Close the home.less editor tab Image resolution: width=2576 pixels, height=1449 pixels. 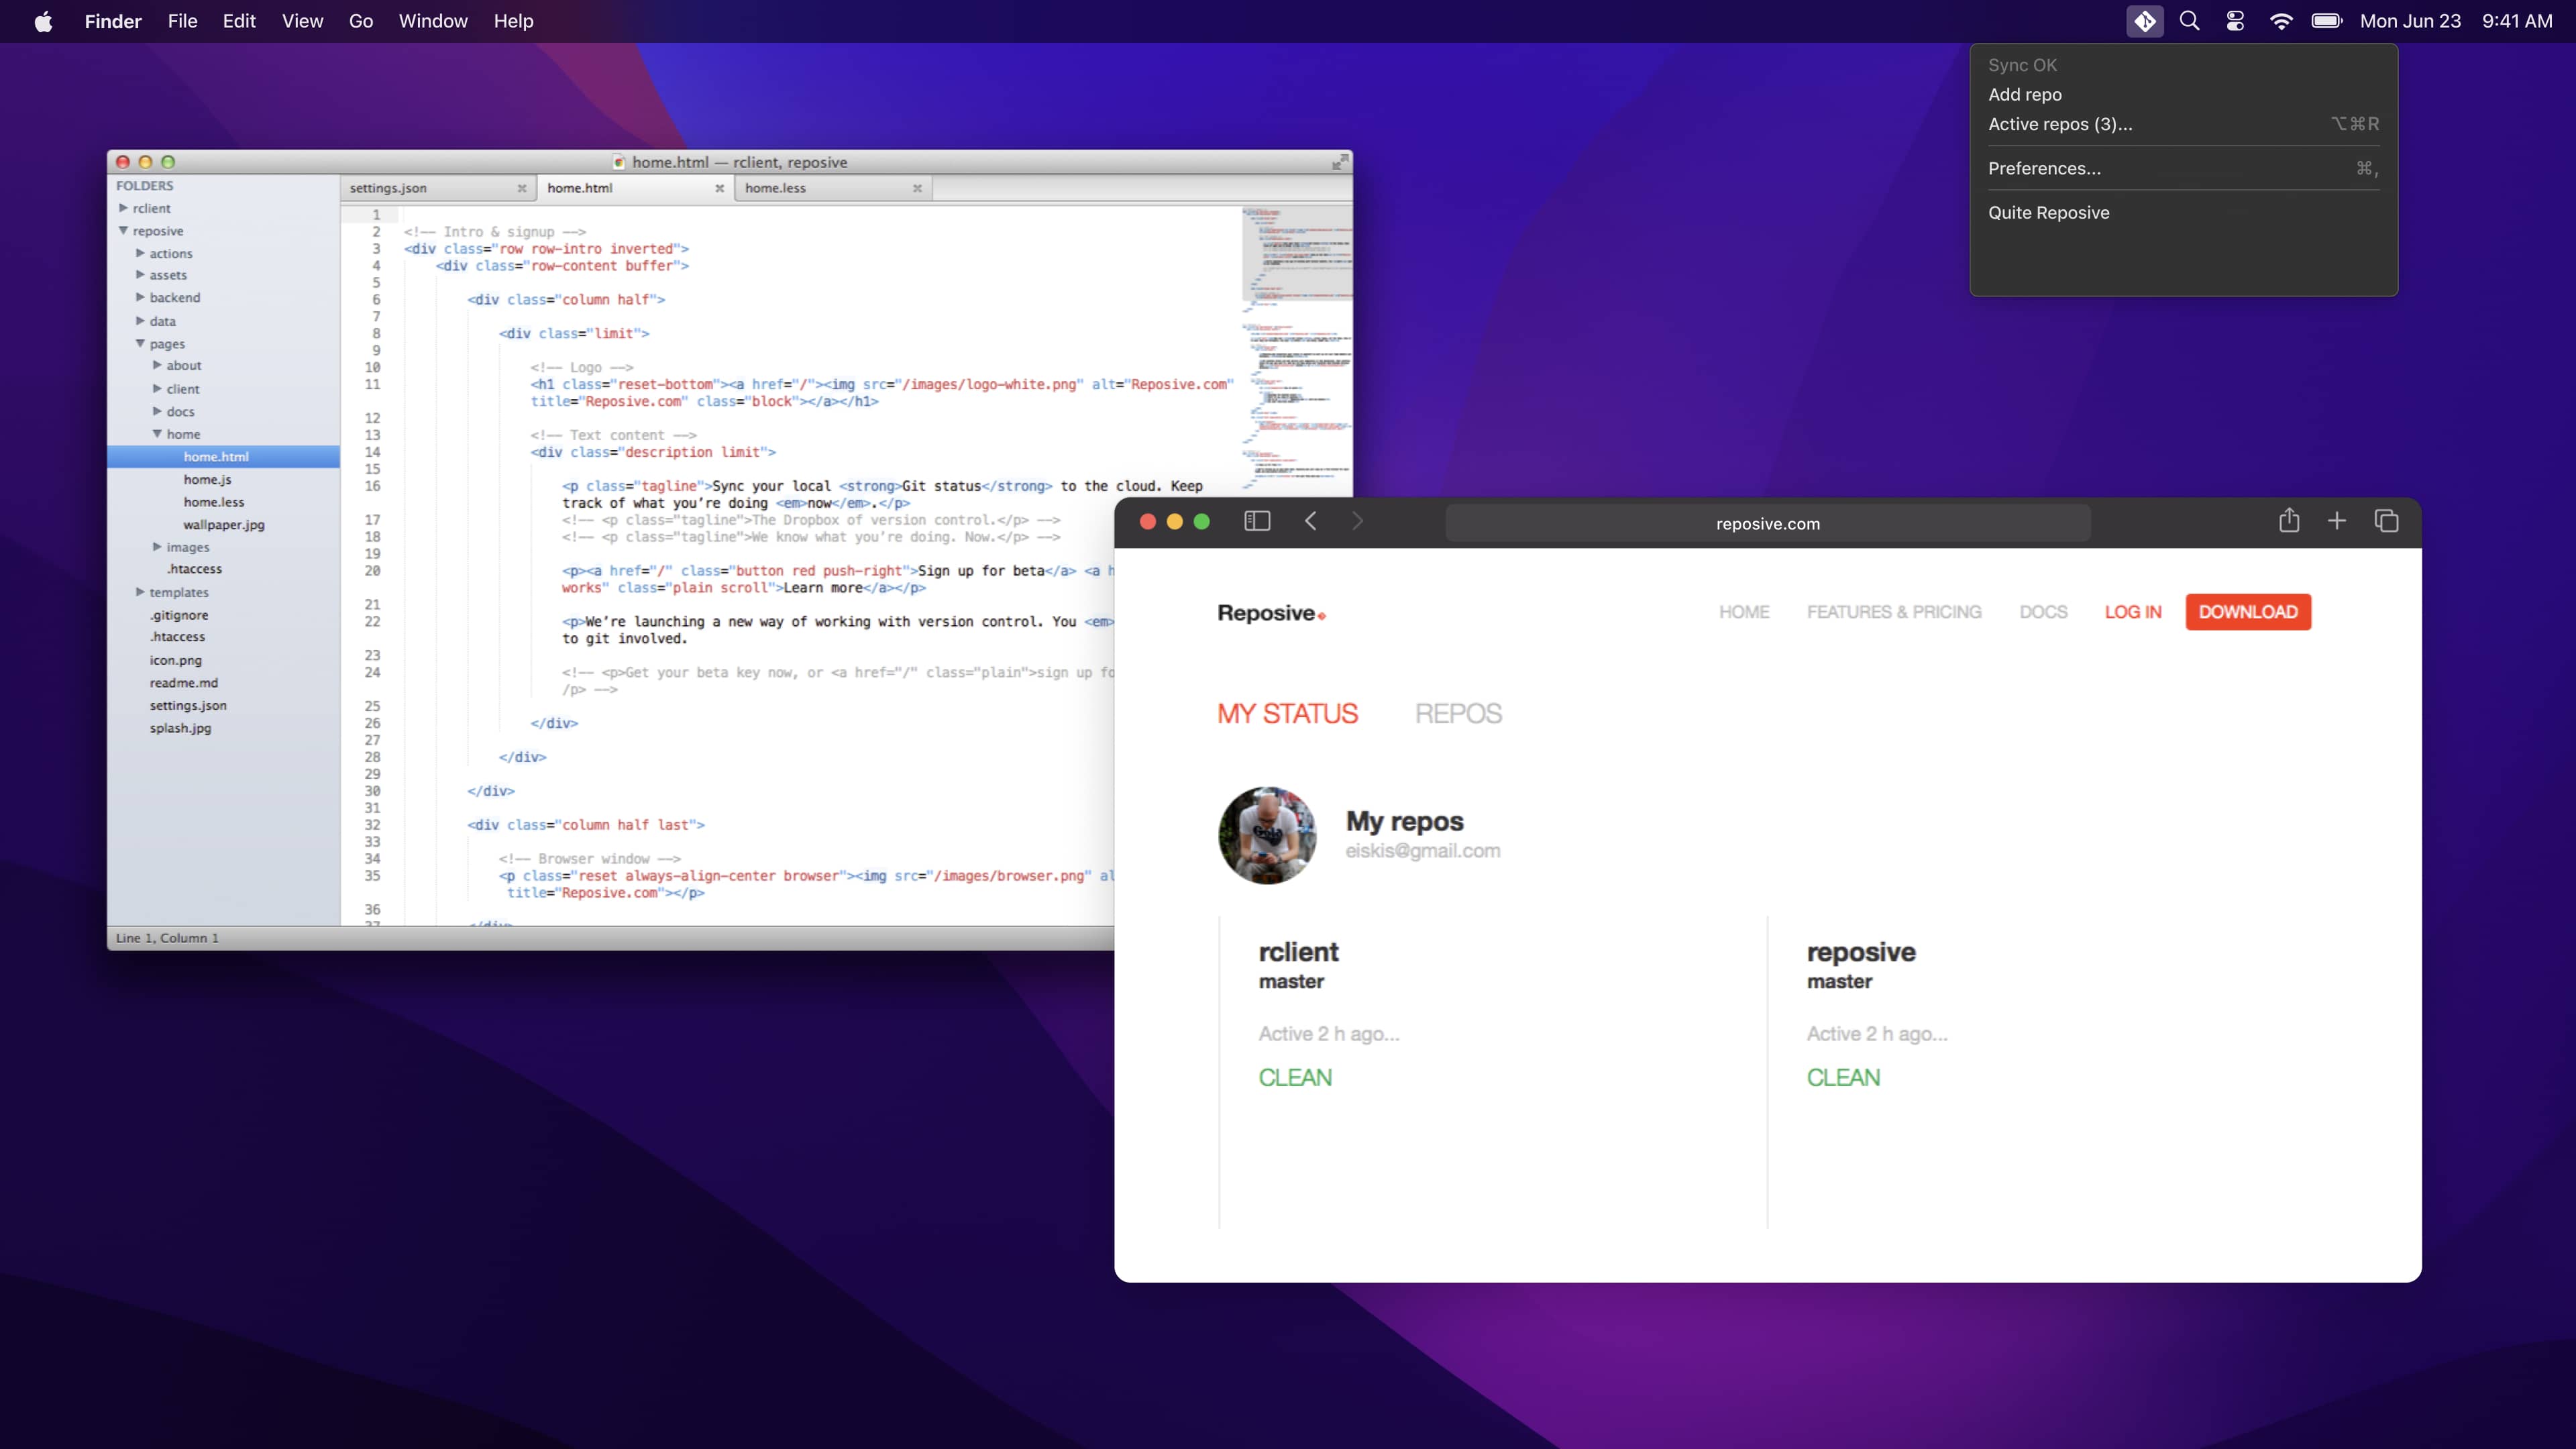coord(917,188)
